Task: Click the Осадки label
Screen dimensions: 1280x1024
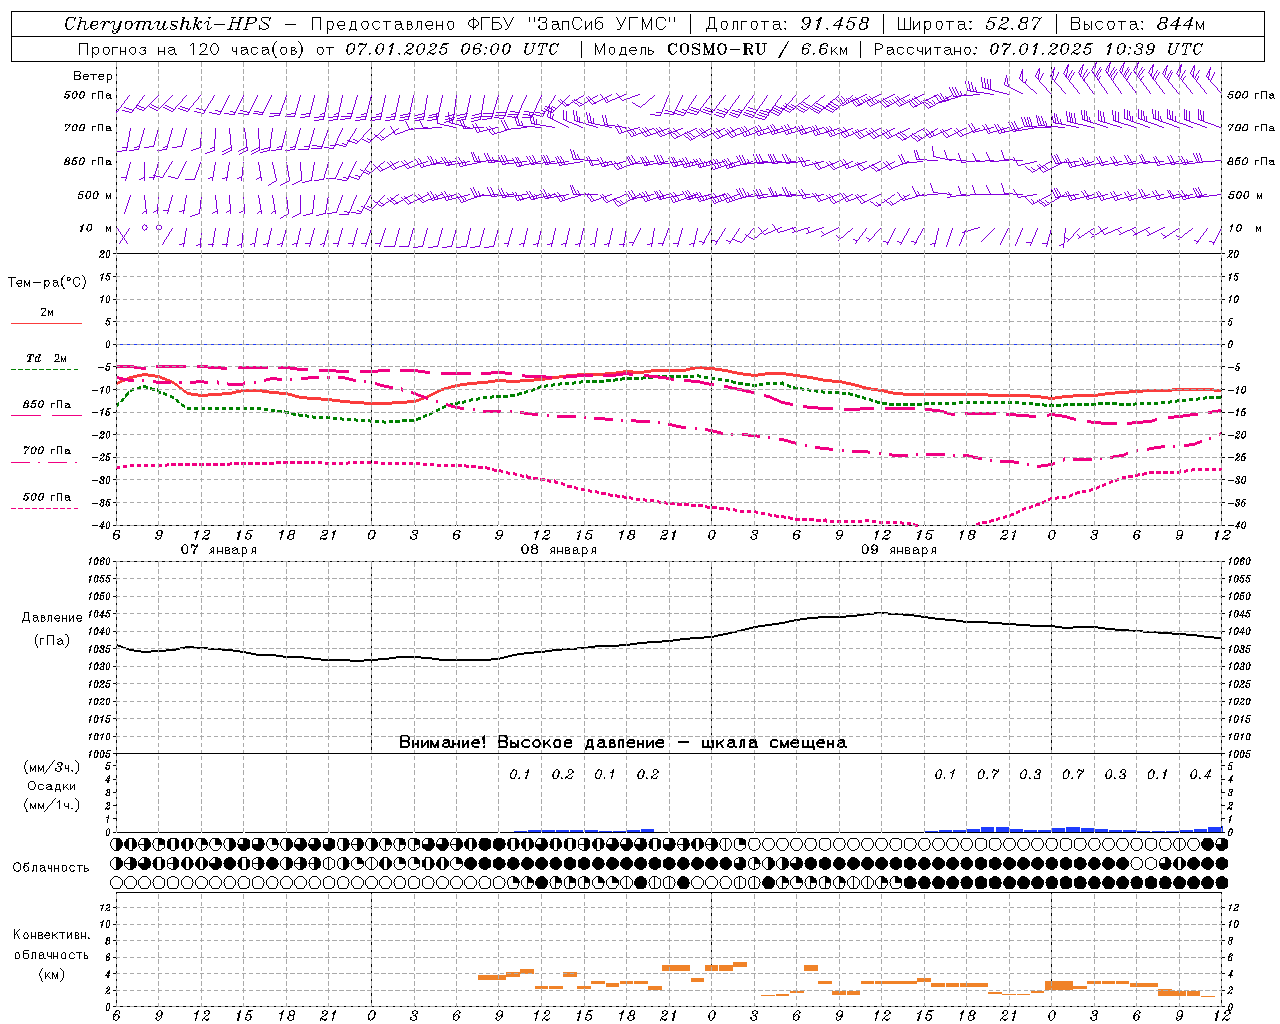Action: point(52,786)
